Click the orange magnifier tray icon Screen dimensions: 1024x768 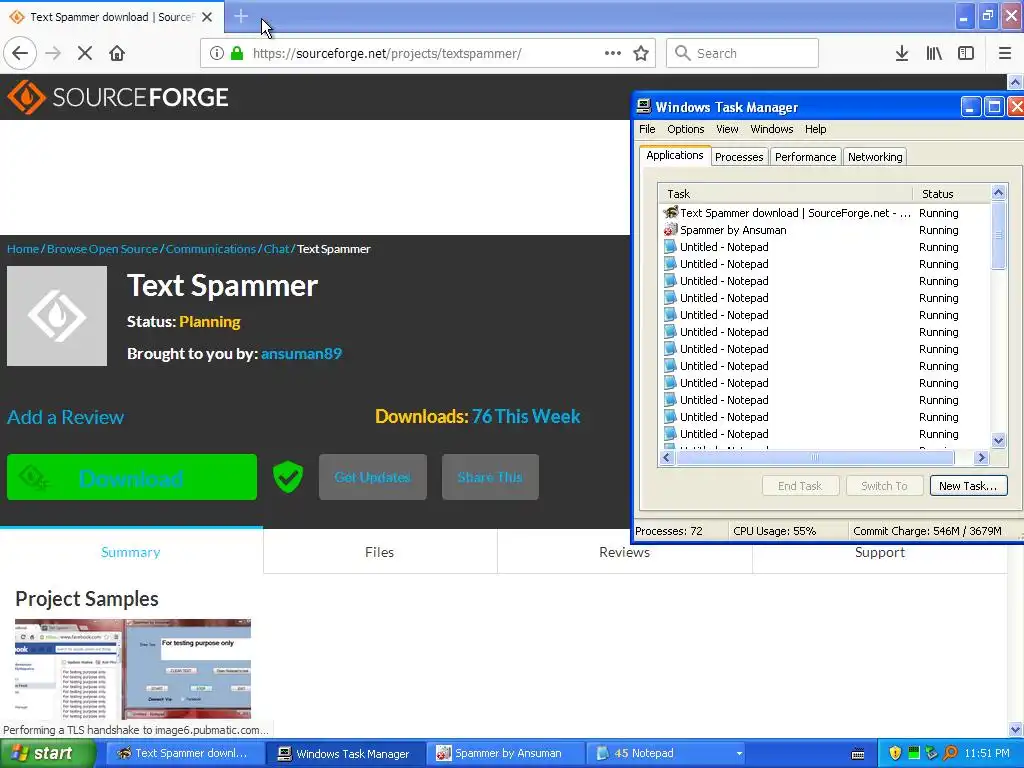[x=950, y=754]
